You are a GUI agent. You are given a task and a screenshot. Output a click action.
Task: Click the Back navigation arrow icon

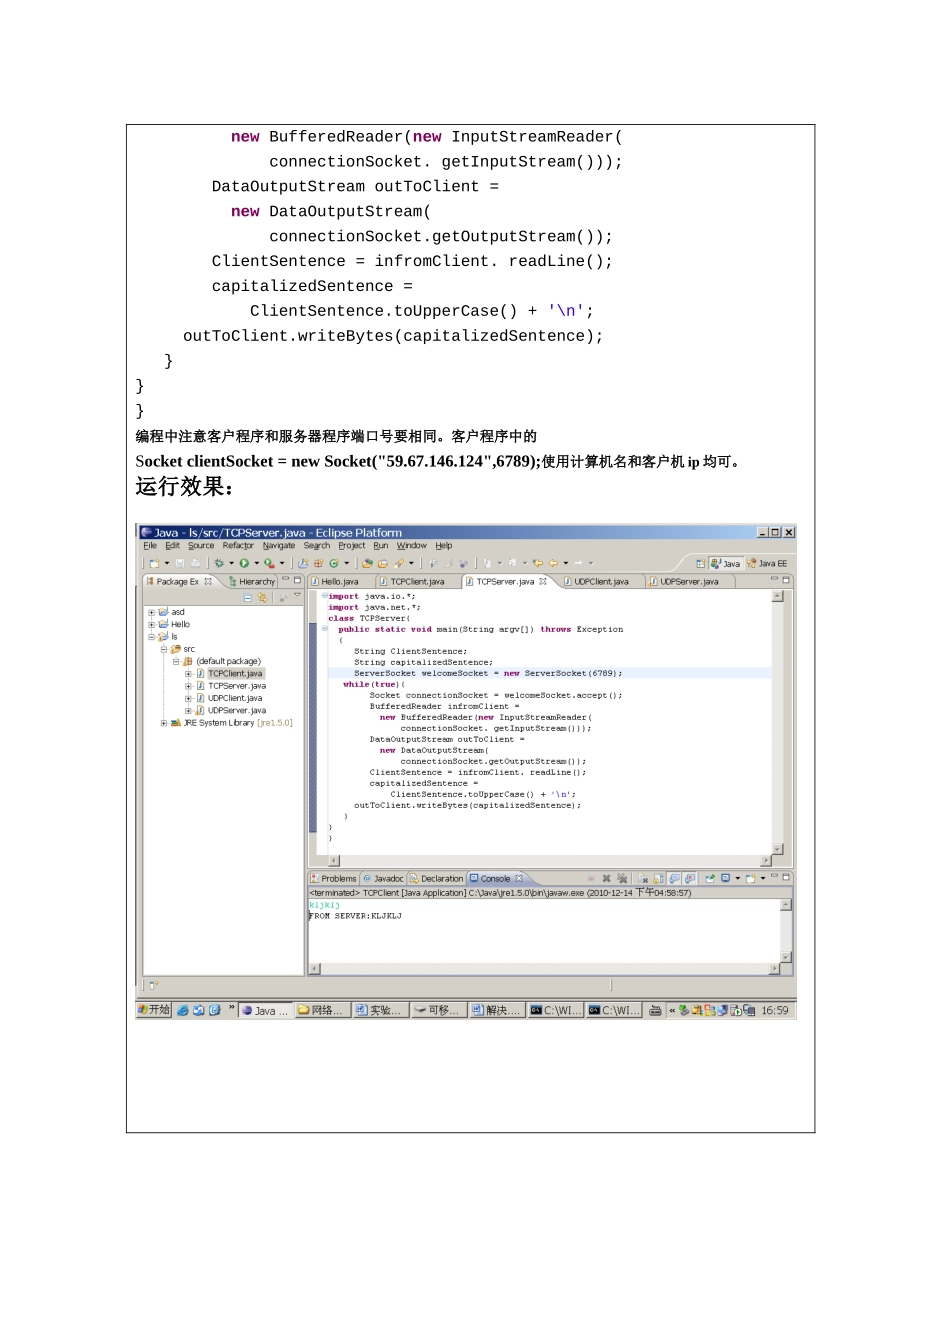coord(553,563)
